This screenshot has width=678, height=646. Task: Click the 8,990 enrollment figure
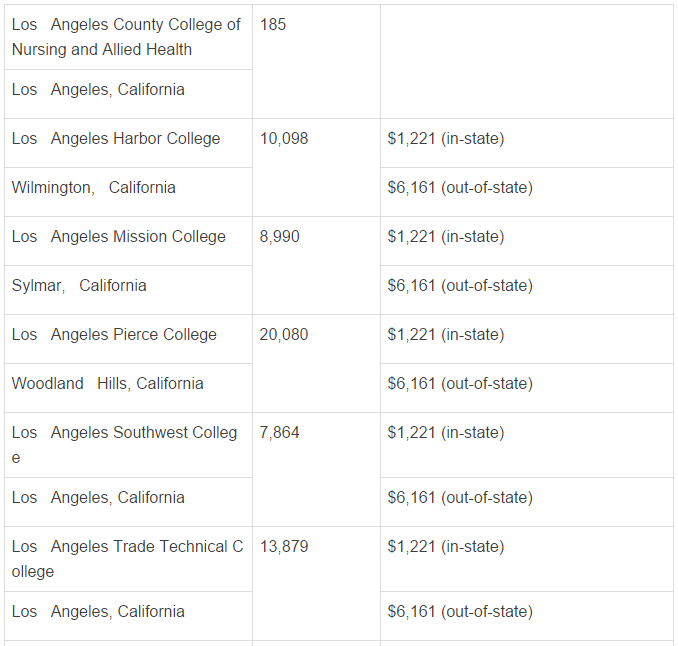tap(279, 237)
